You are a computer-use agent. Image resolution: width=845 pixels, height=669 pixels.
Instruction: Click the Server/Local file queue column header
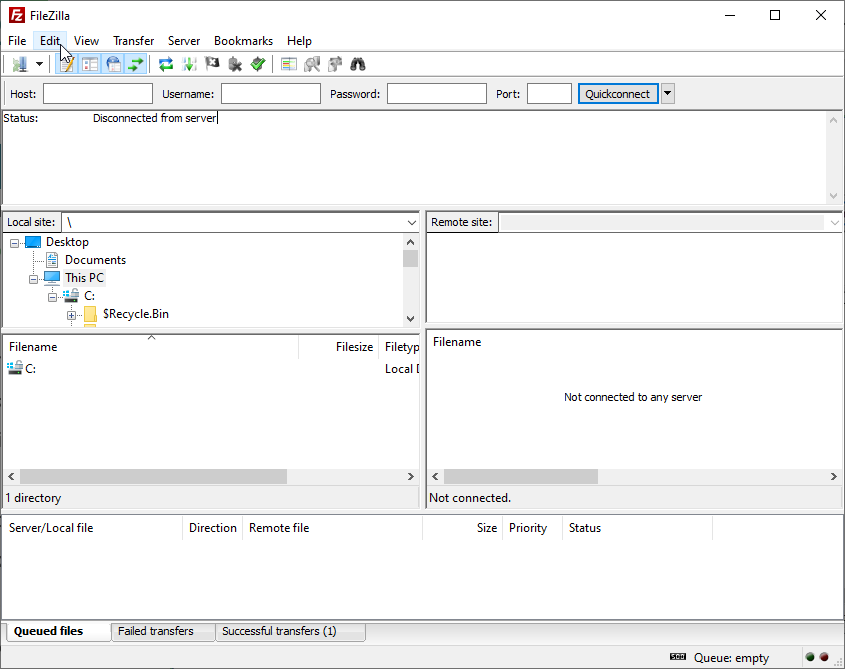[93, 528]
